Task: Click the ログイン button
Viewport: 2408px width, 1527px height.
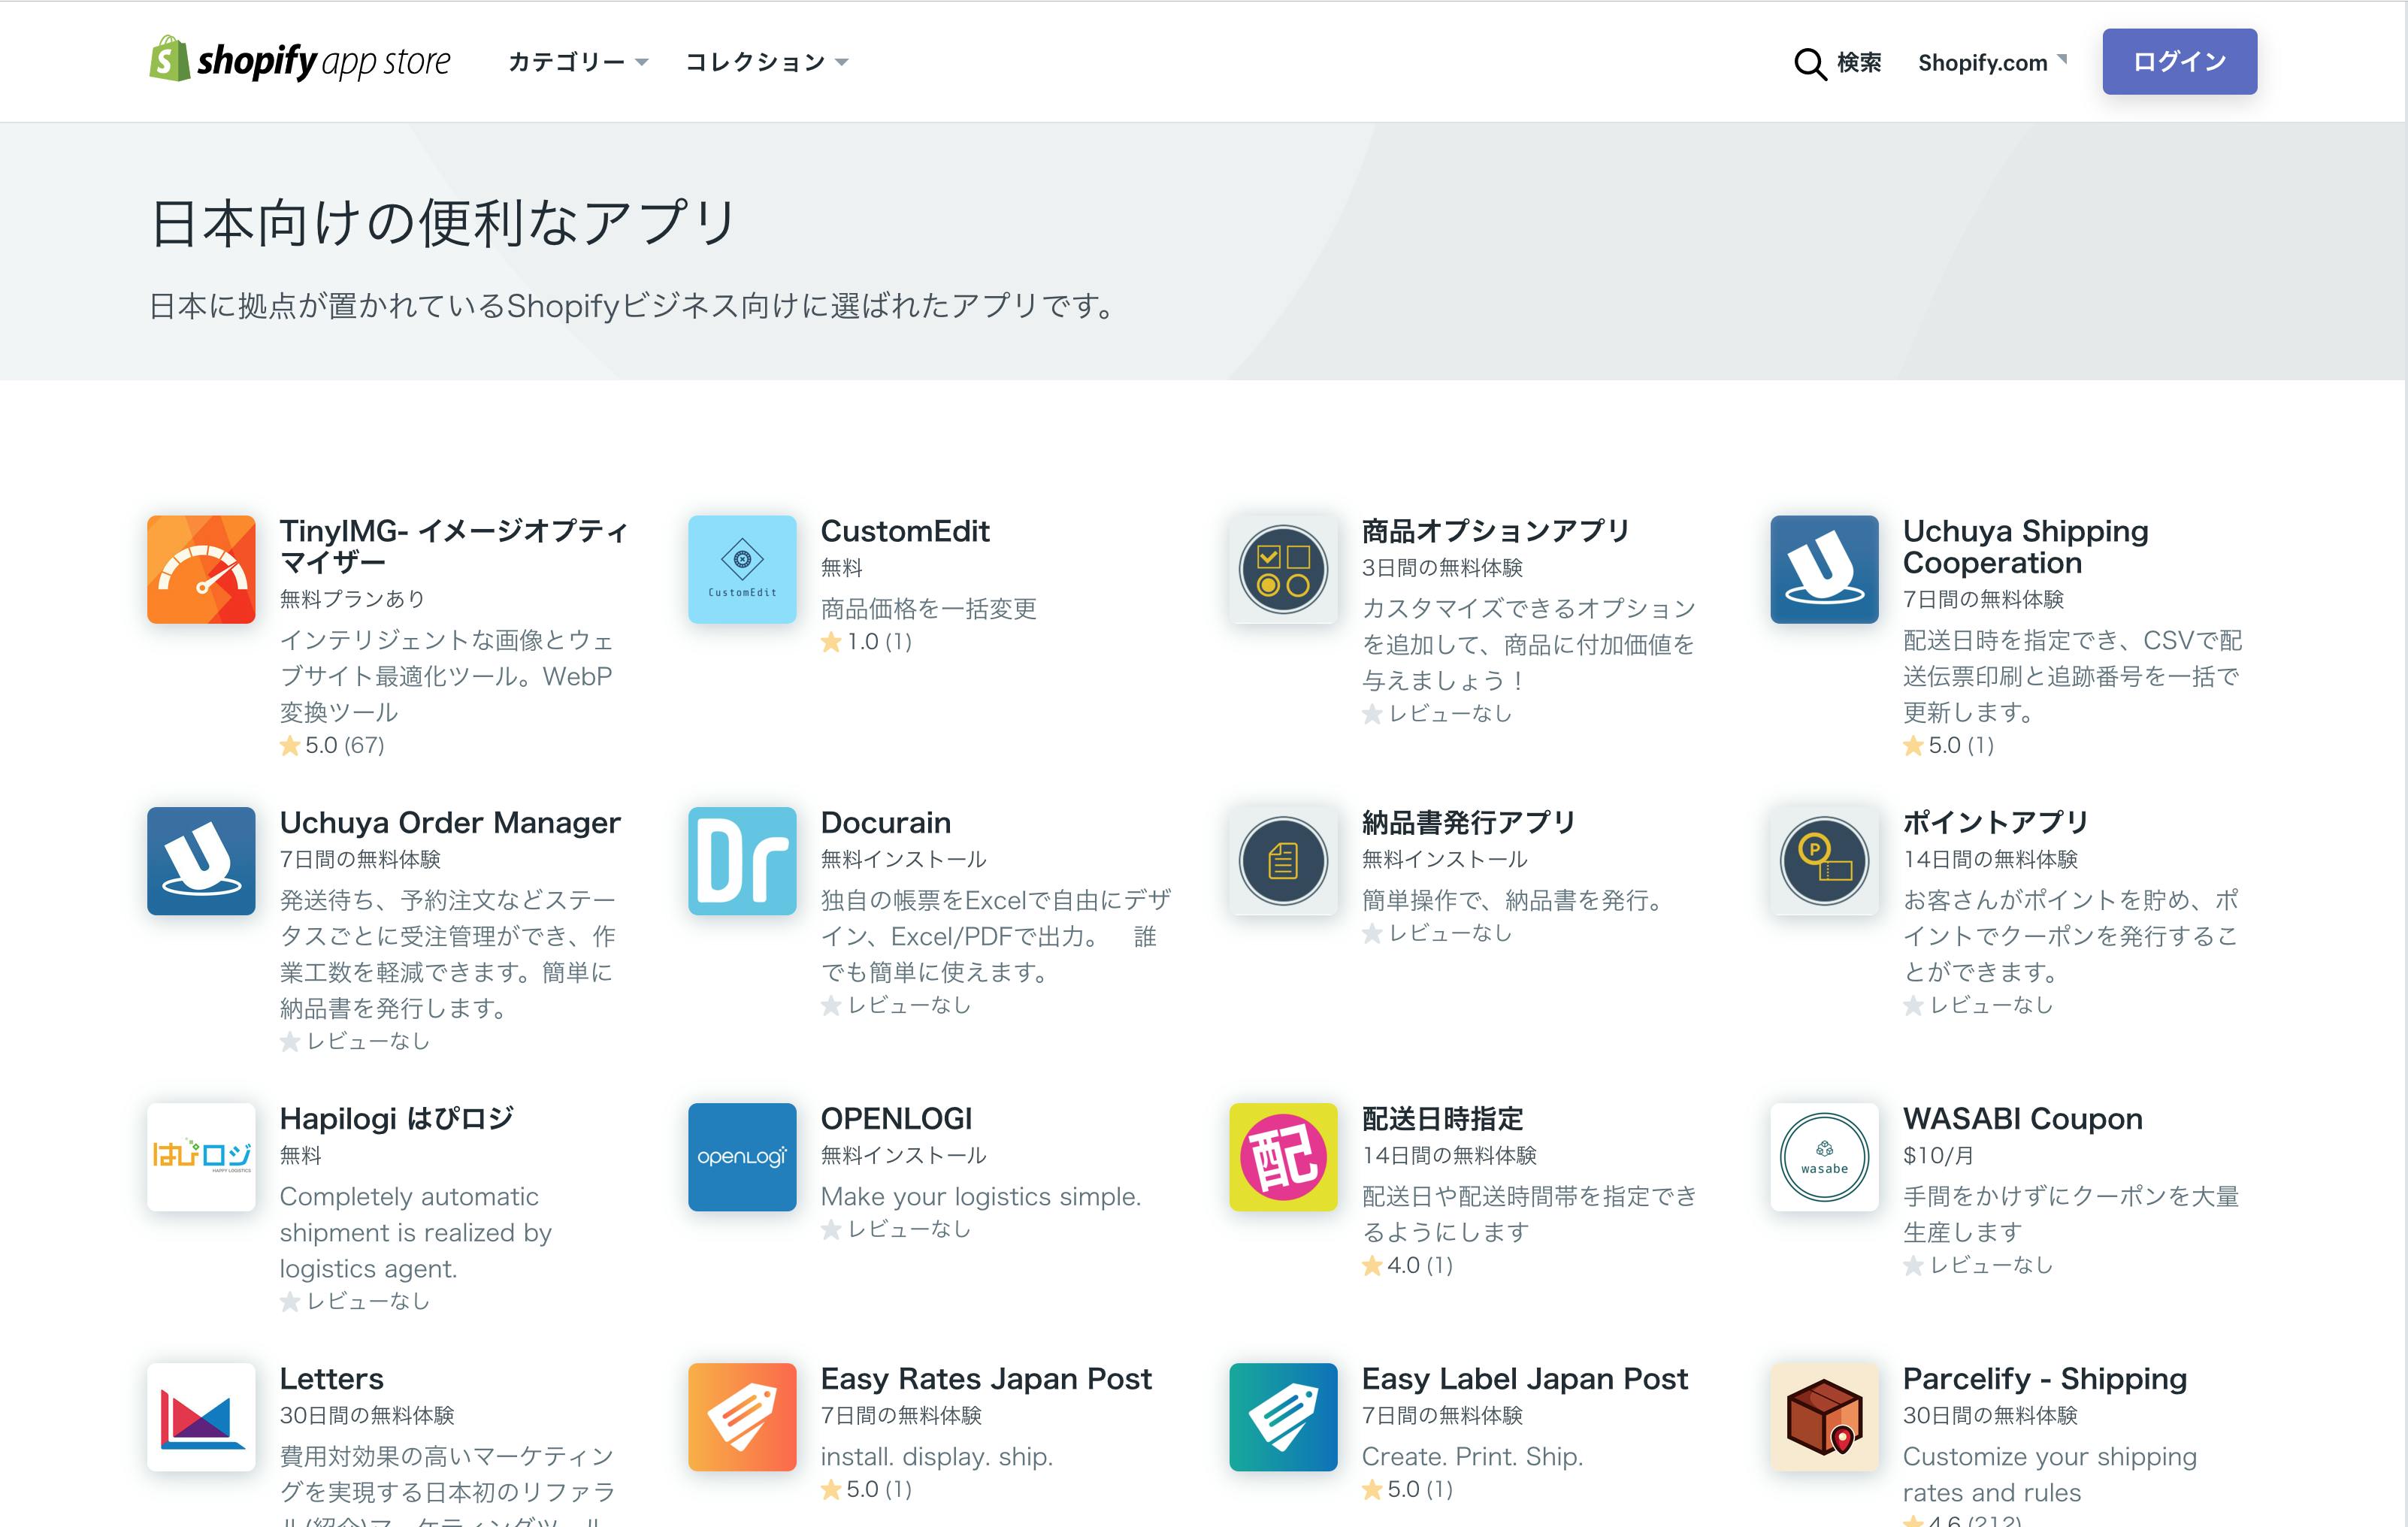Action: point(2179,61)
